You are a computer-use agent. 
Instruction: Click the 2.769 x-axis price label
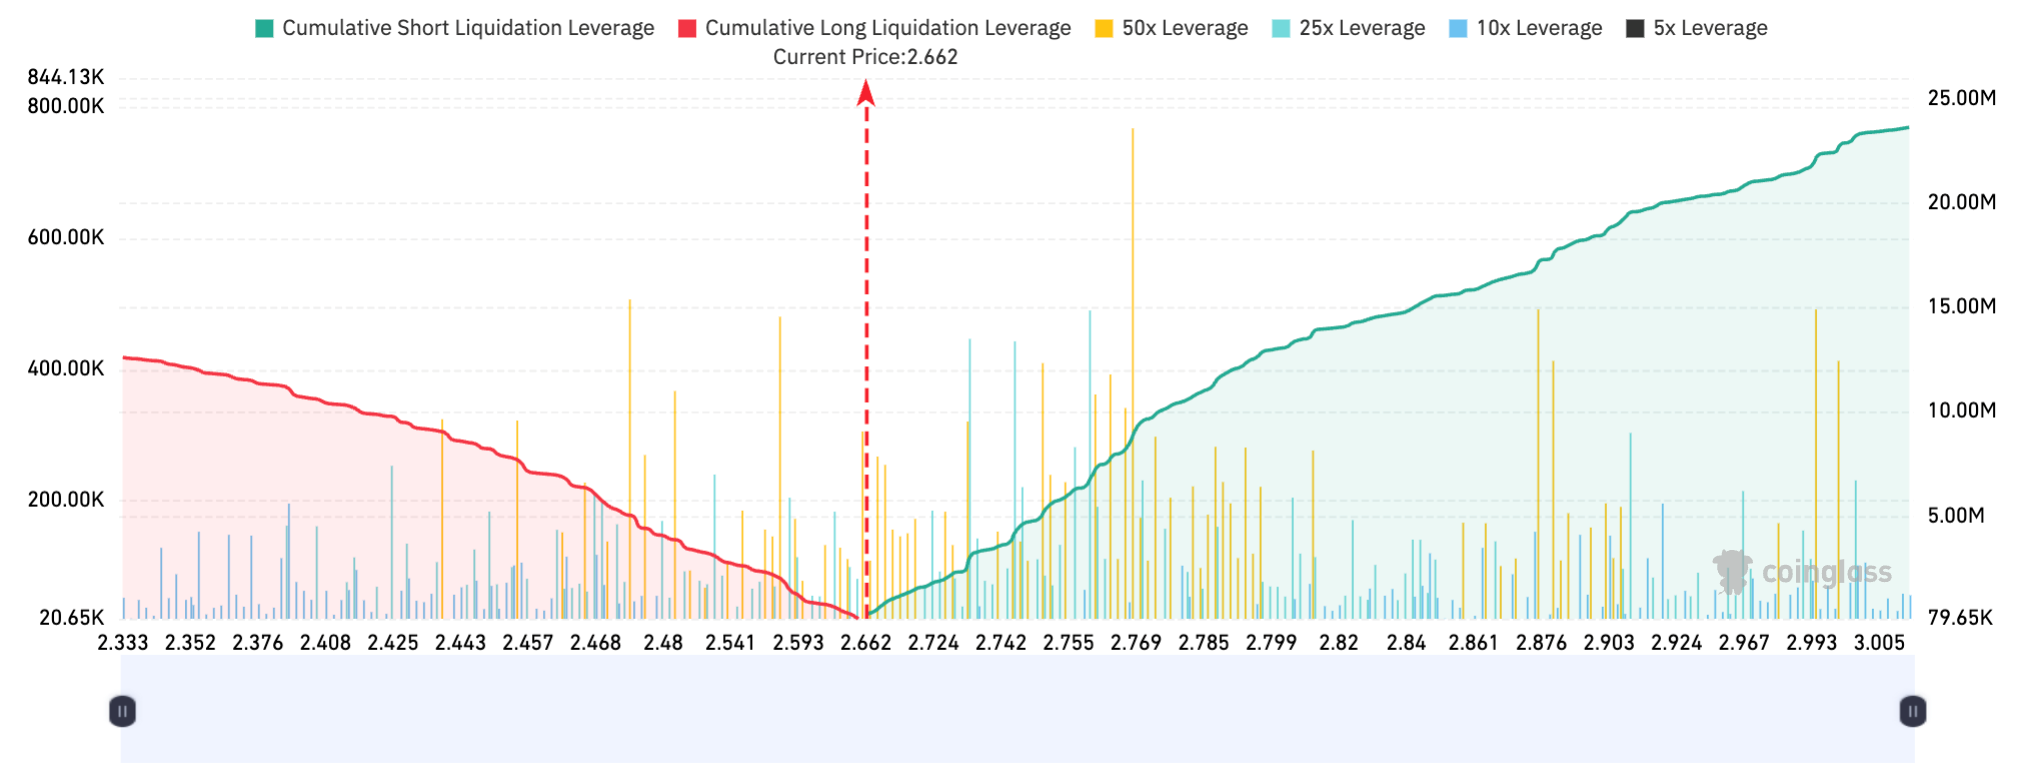pyautogui.click(x=1136, y=642)
